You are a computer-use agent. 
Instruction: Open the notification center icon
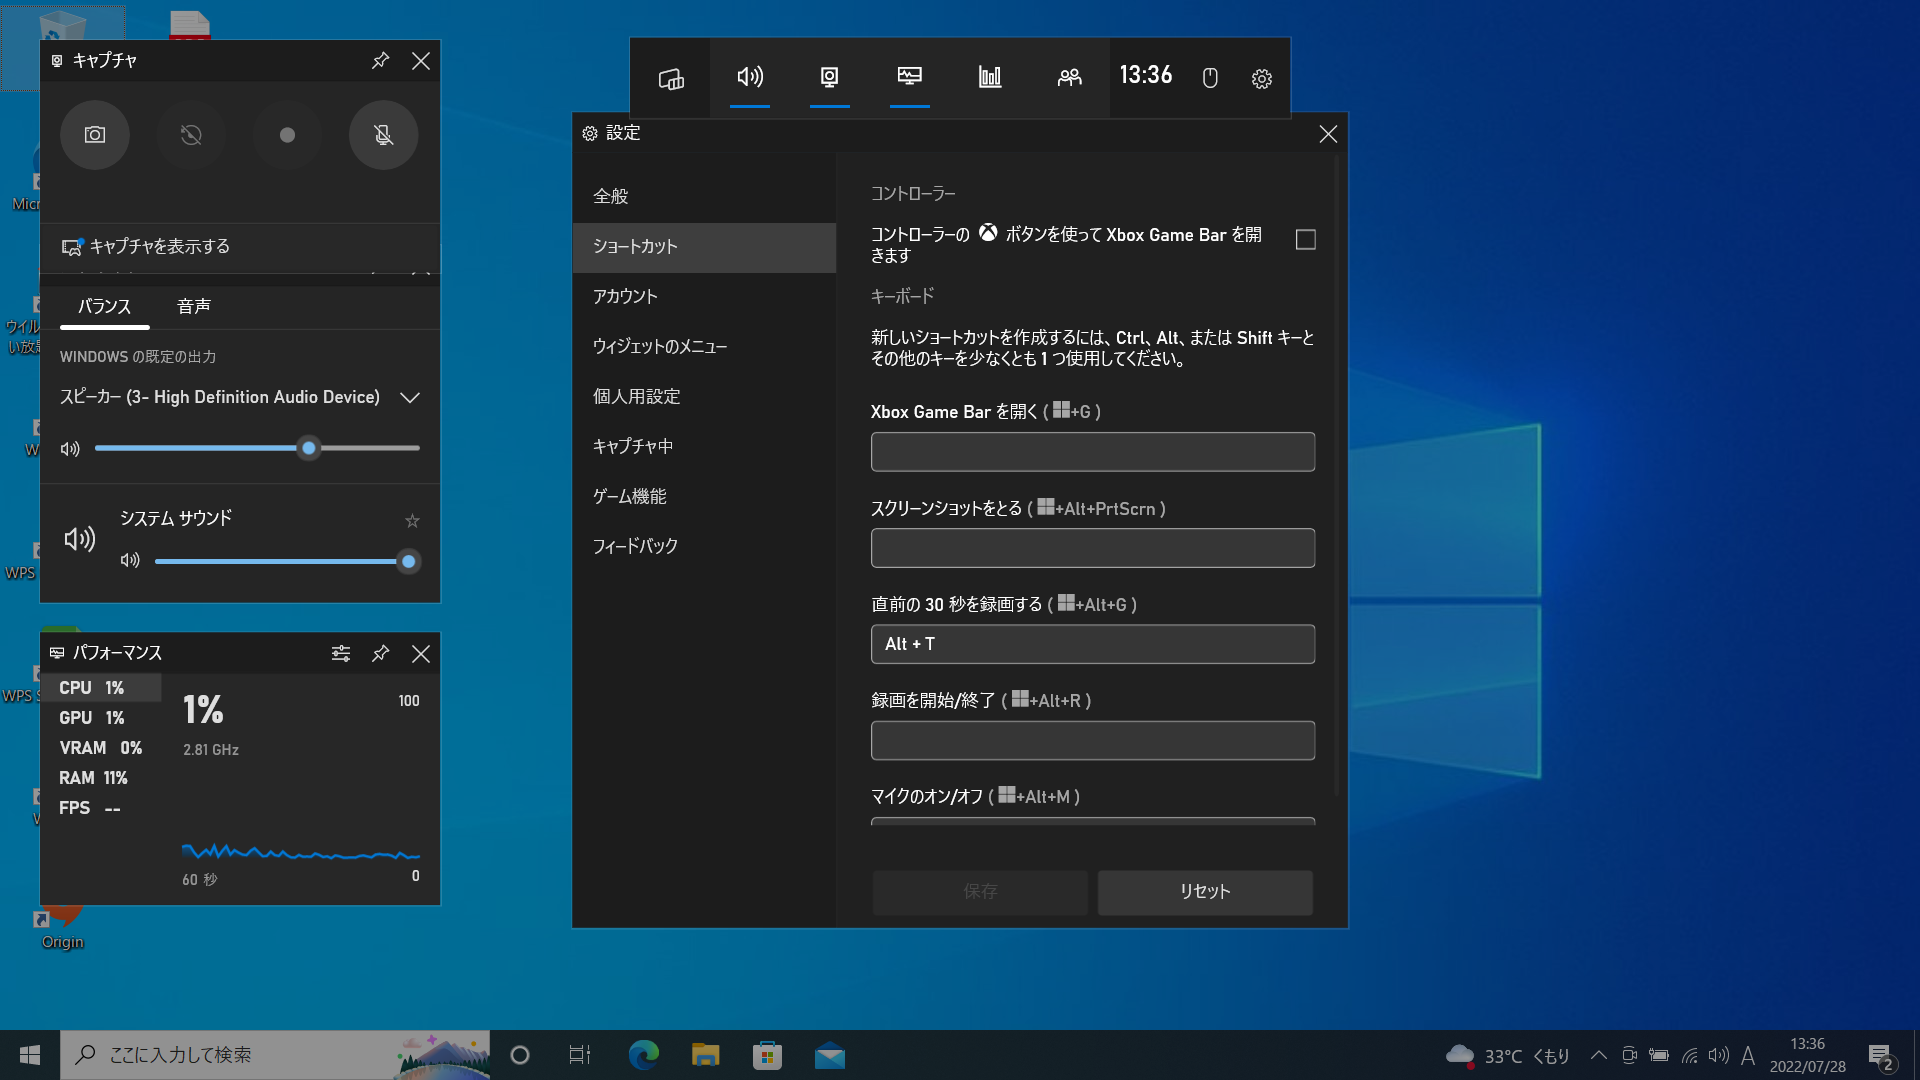[1881, 1056]
